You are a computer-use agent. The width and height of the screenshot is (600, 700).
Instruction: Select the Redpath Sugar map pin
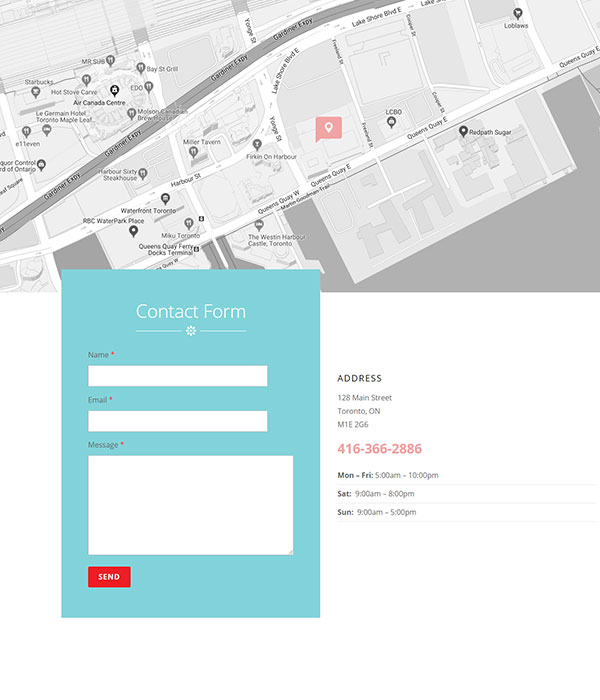point(463,131)
